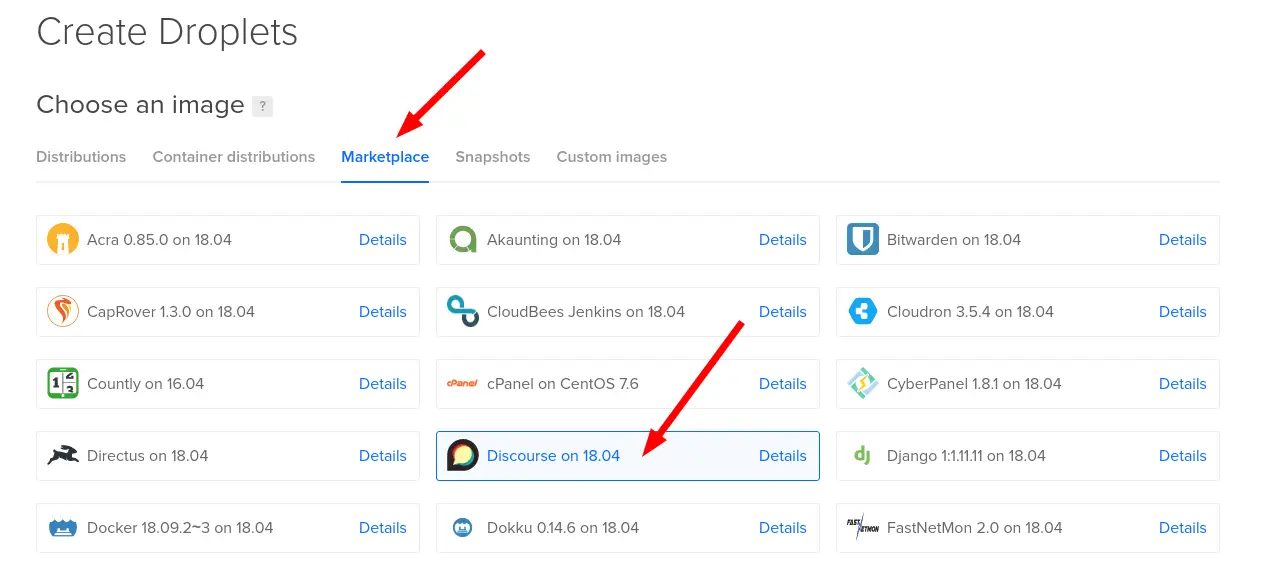This screenshot has width=1264, height=573.
Task: Open Details for Discourse on 18.04
Action: (x=782, y=456)
